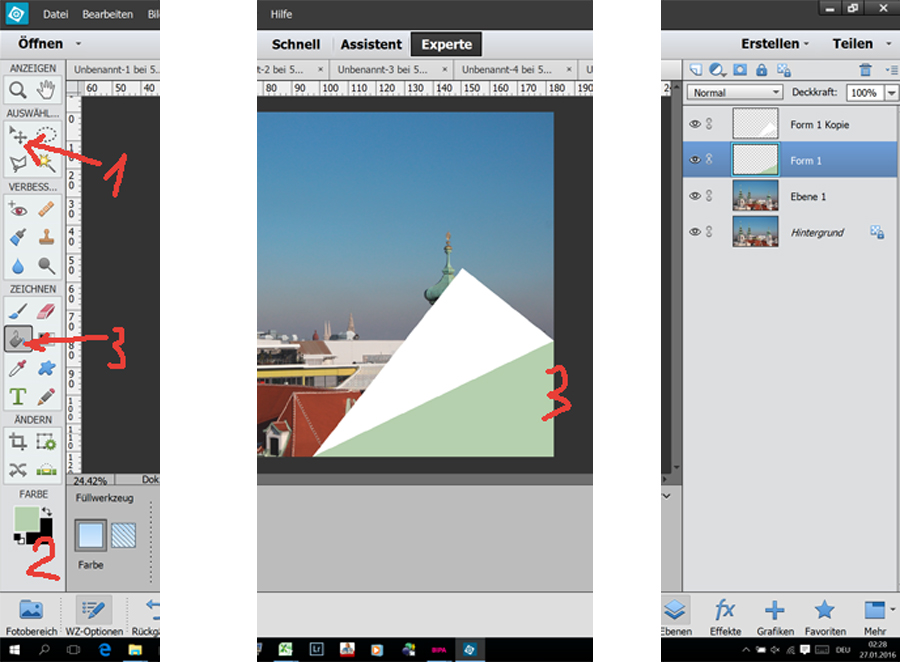The height and width of the screenshot is (662, 900).
Task: Select the Smart Brush tool
Action: (18, 237)
